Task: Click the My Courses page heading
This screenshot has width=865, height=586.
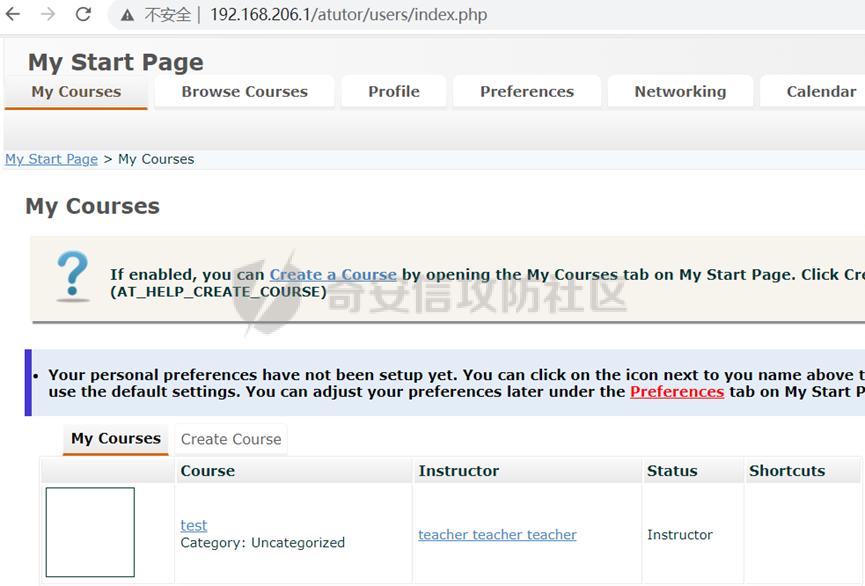Action: point(93,206)
